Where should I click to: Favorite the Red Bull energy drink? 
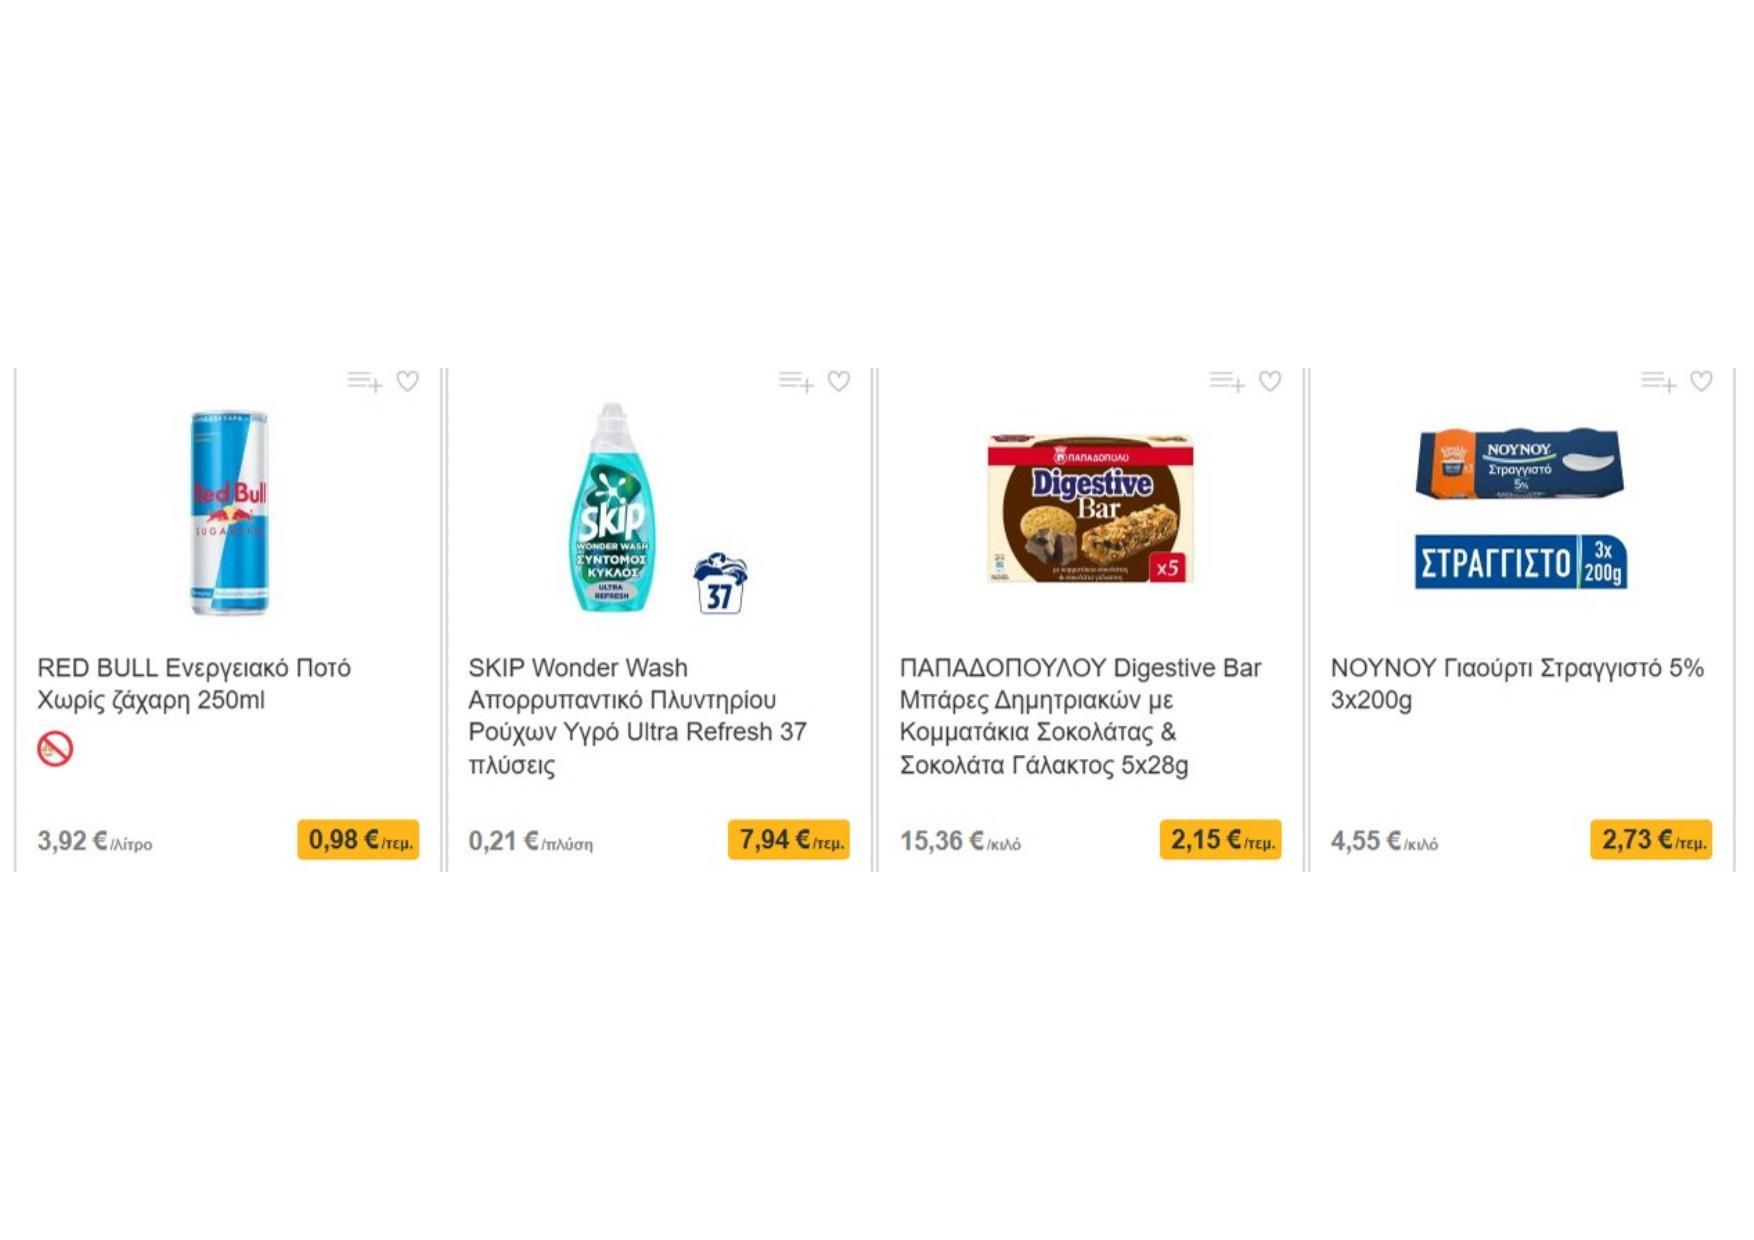click(408, 381)
